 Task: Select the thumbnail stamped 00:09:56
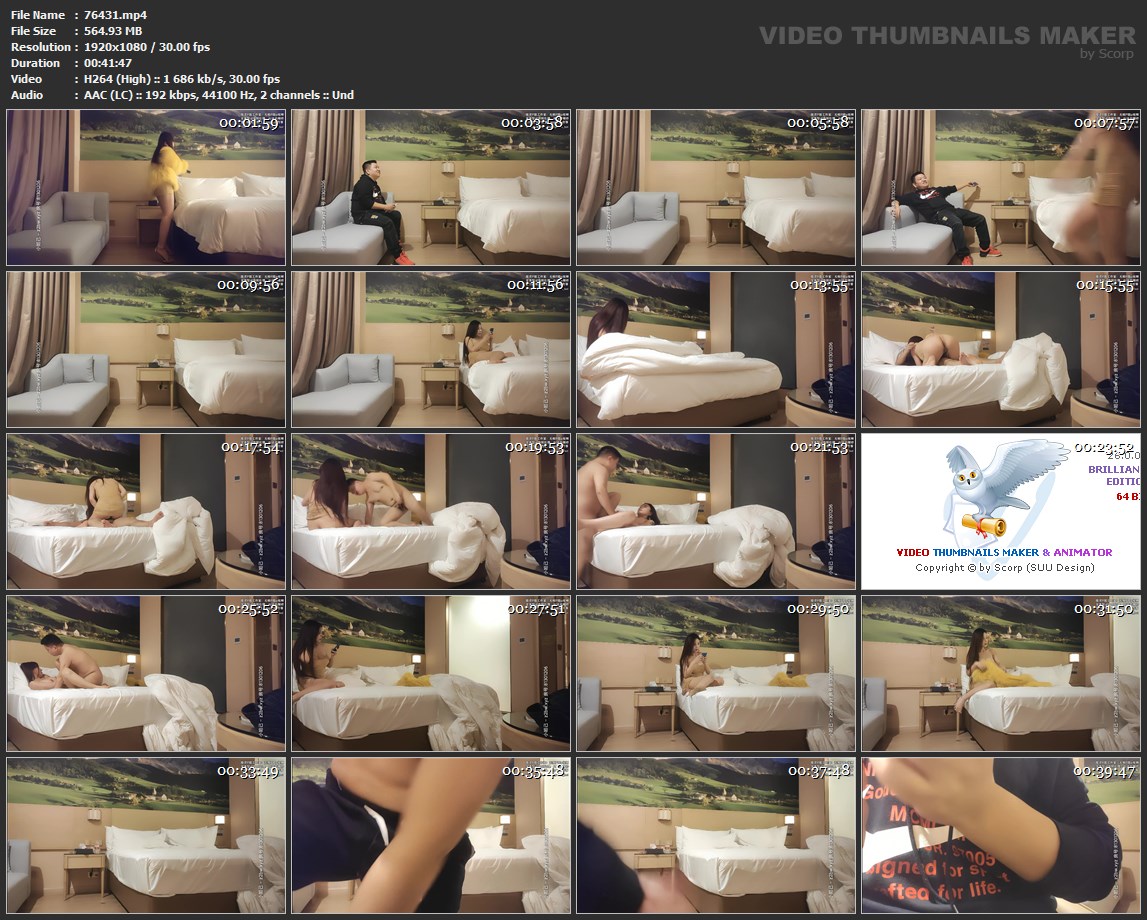[x=146, y=349]
